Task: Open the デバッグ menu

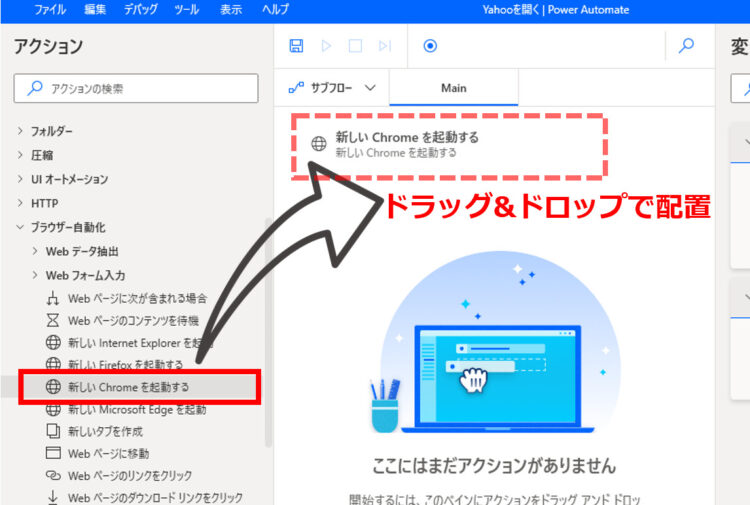Action: tap(141, 10)
